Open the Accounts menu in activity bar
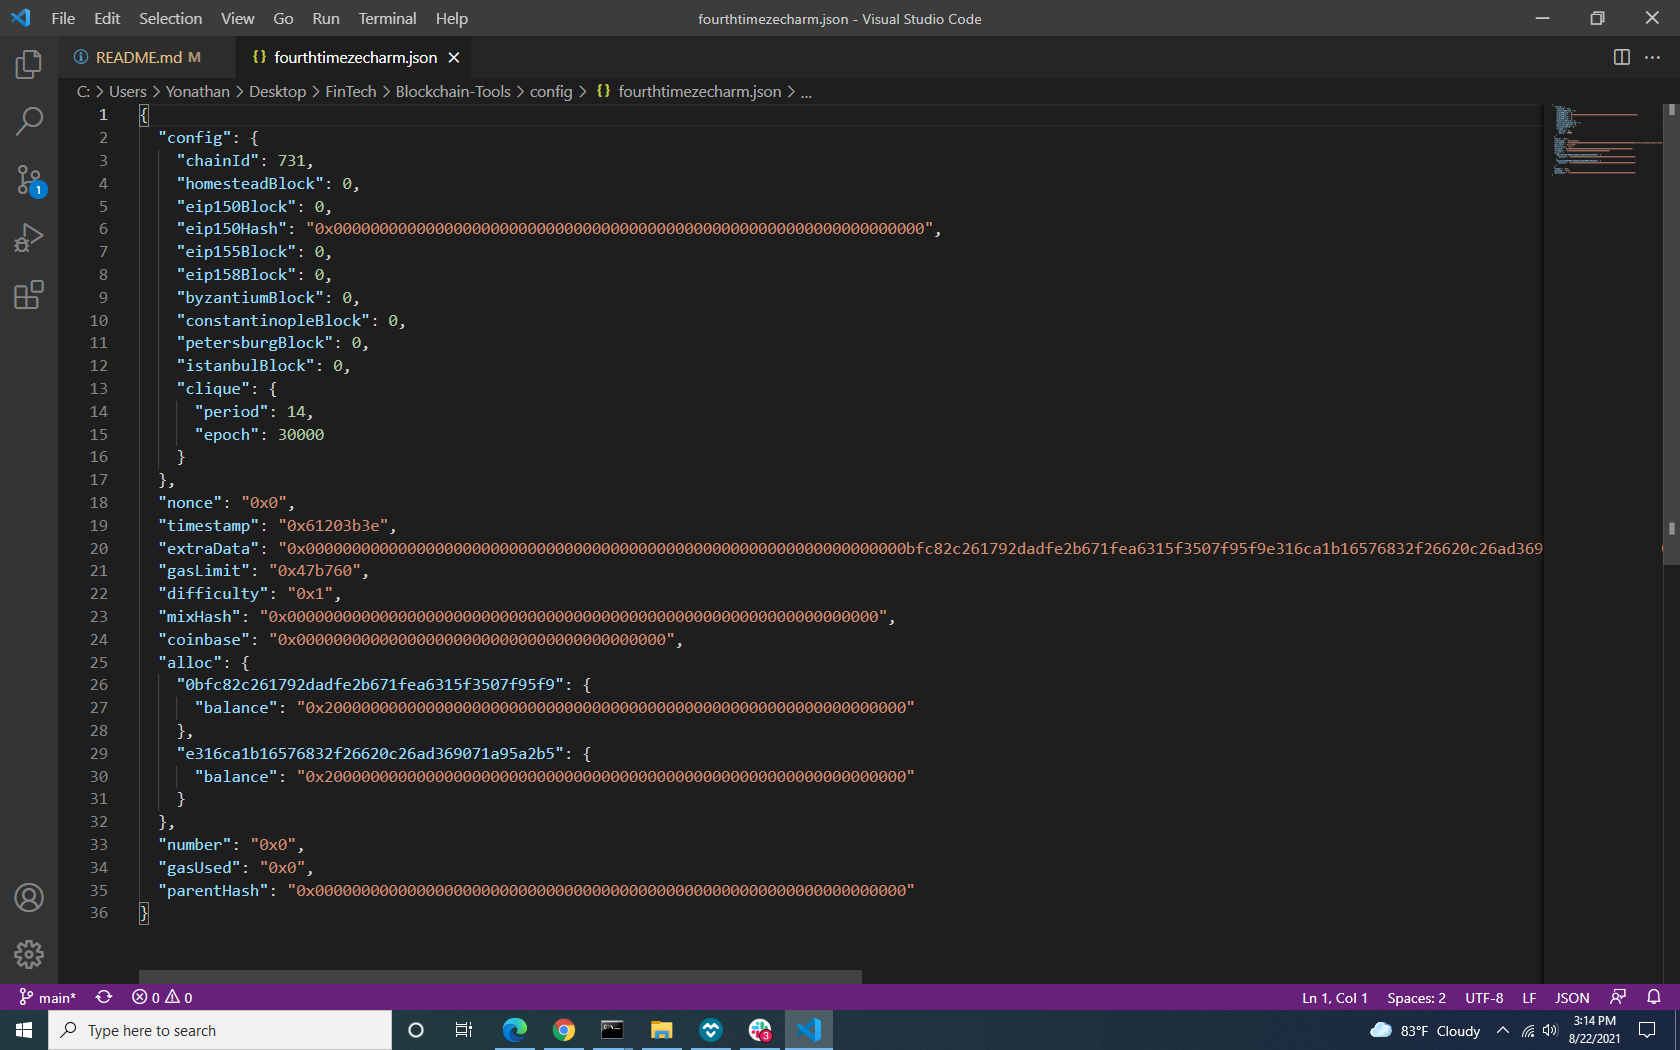1680x1050 pixels. (x=29, y=898)
